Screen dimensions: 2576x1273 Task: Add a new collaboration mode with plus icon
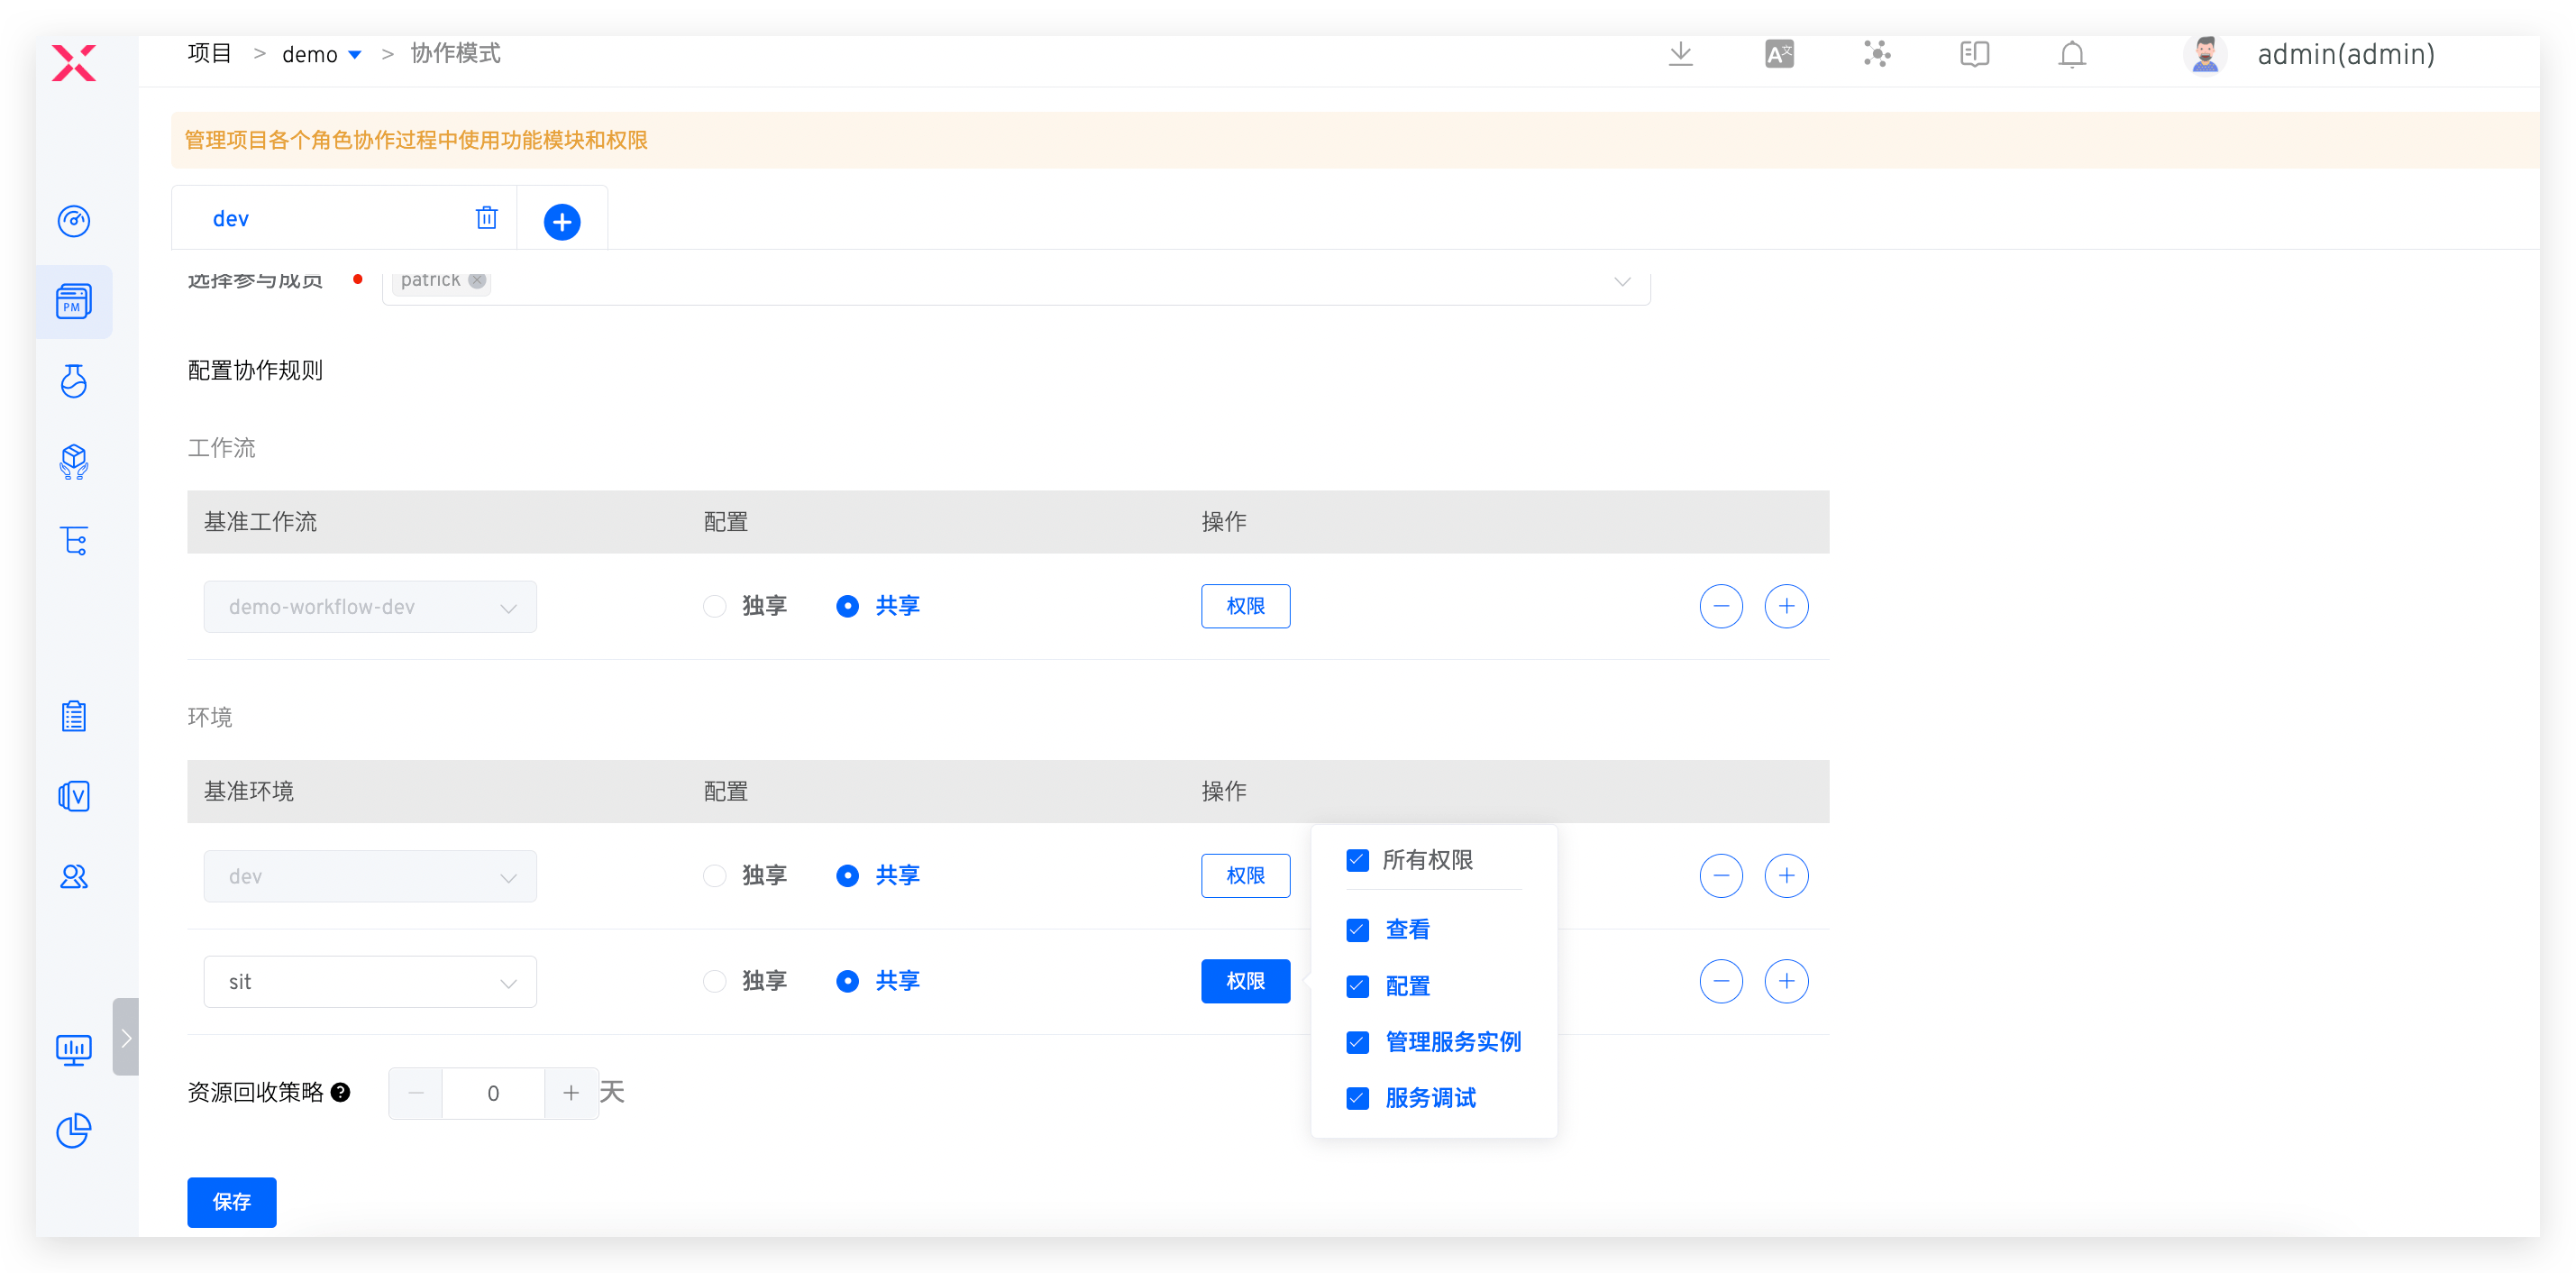pyautogui.click(x=562, y=221)
